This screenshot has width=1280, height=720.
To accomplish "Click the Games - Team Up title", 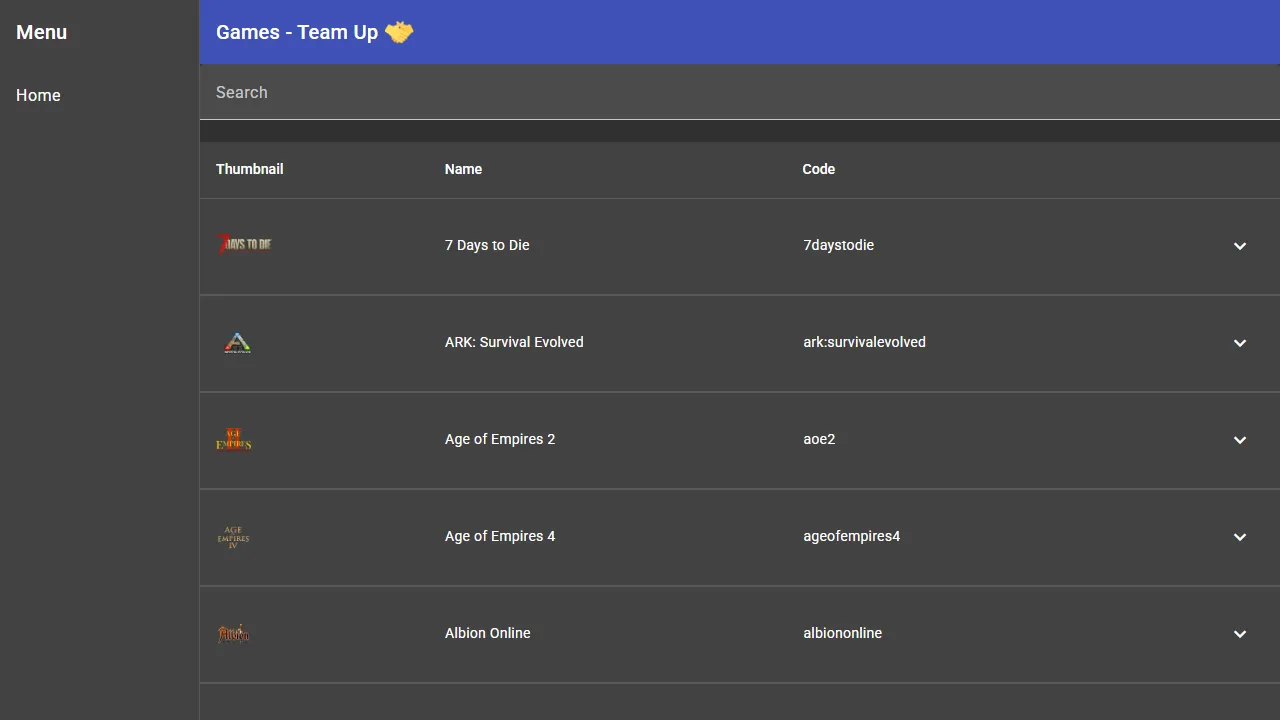I will 298,32.
